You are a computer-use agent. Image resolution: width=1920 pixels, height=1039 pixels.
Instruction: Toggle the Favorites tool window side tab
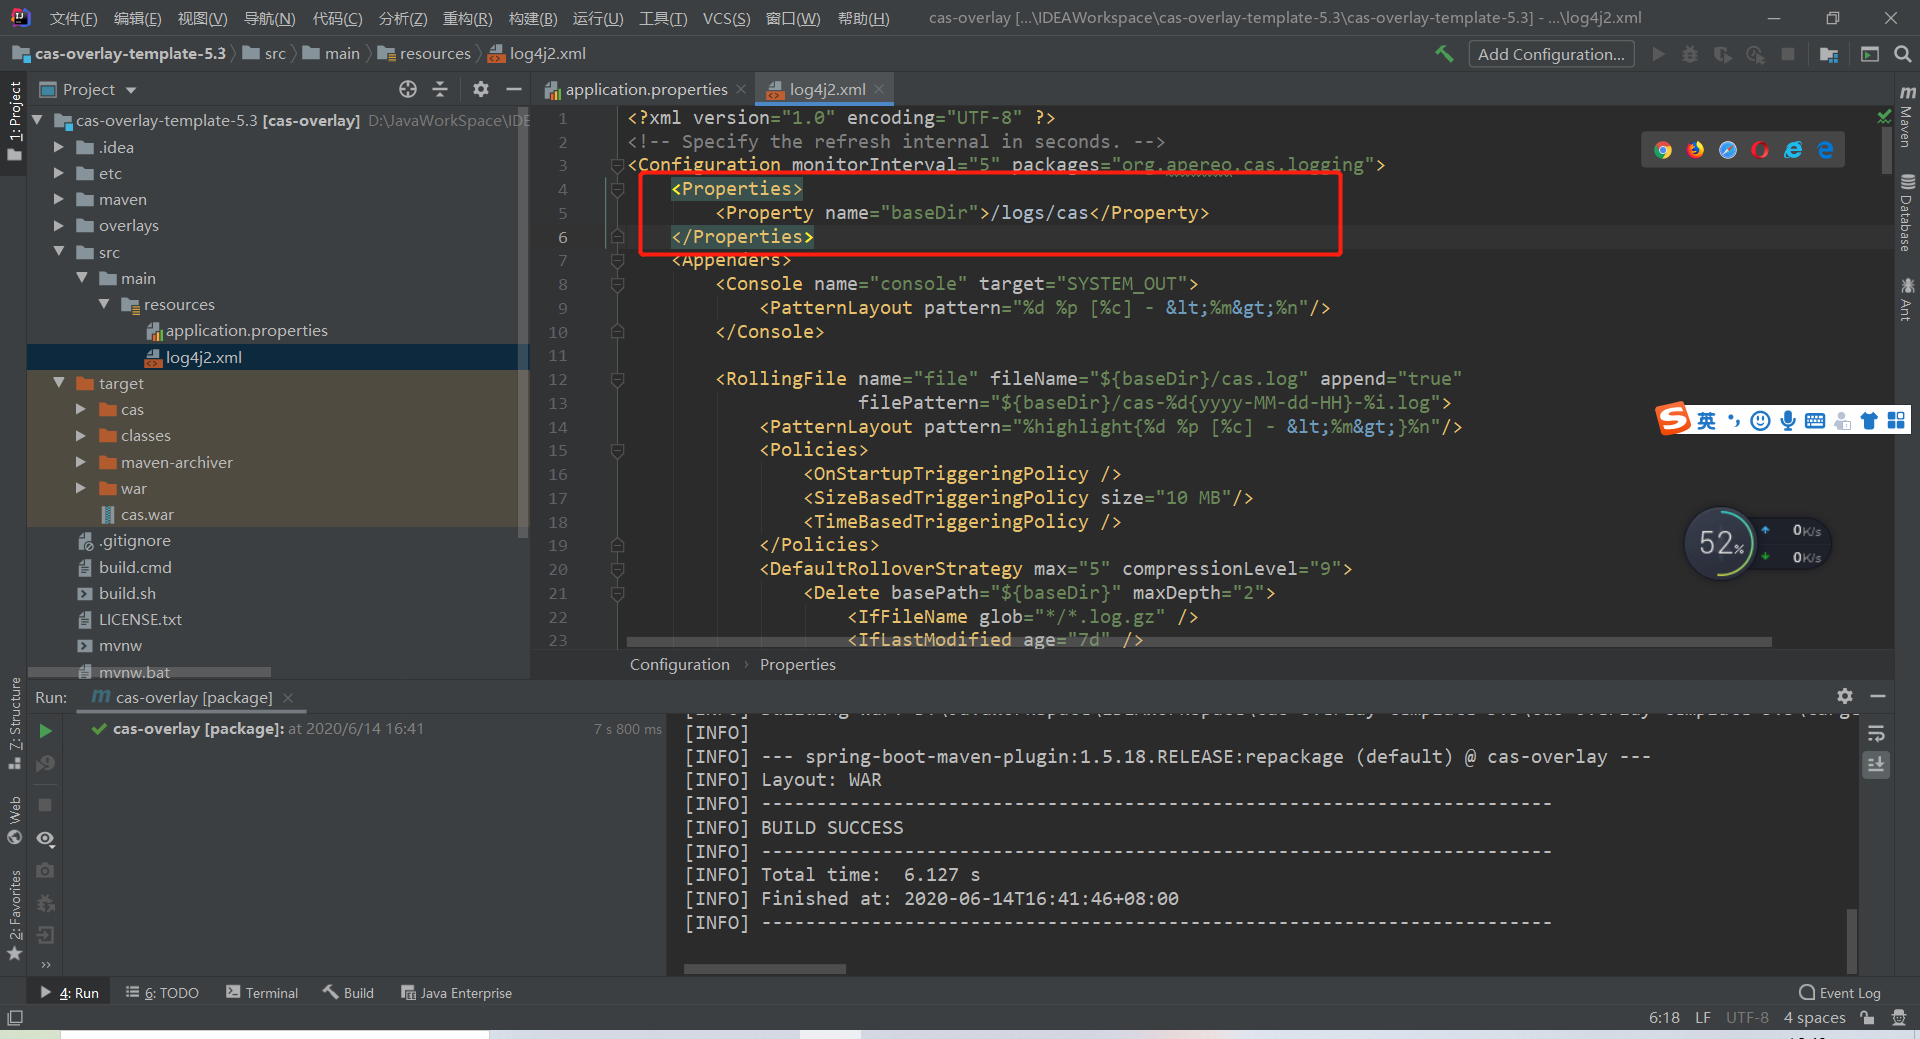pyautogui.click(x=14, y=915)
